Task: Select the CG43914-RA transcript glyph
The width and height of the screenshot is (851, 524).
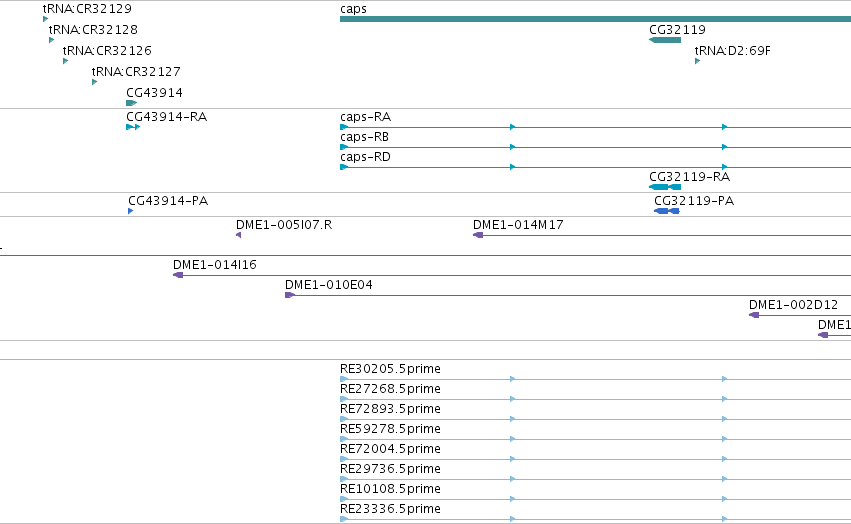Action: [133, 127]
